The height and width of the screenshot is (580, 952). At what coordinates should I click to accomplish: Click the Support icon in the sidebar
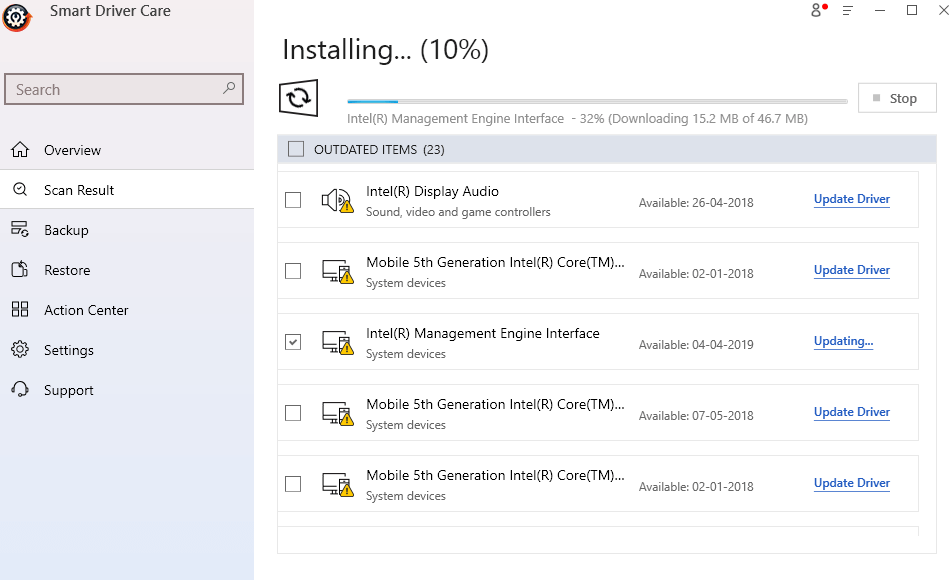click(20, 390)
